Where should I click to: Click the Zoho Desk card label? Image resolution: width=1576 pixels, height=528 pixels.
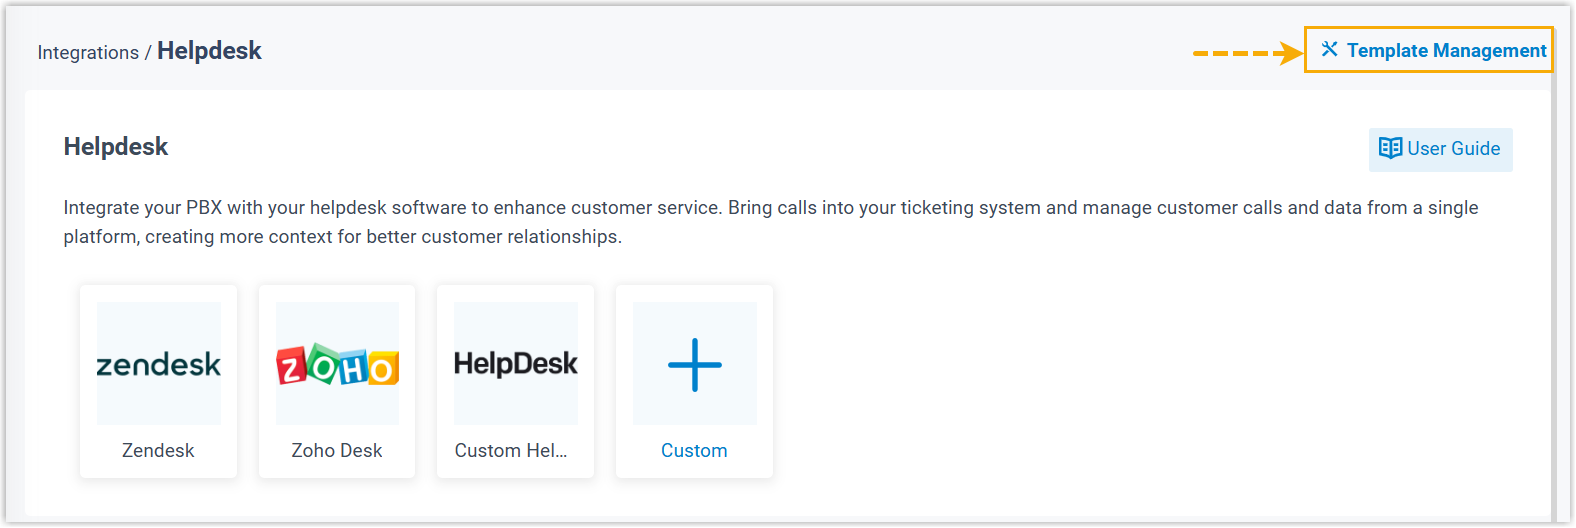pyautogui.click(x=337, y=451)
